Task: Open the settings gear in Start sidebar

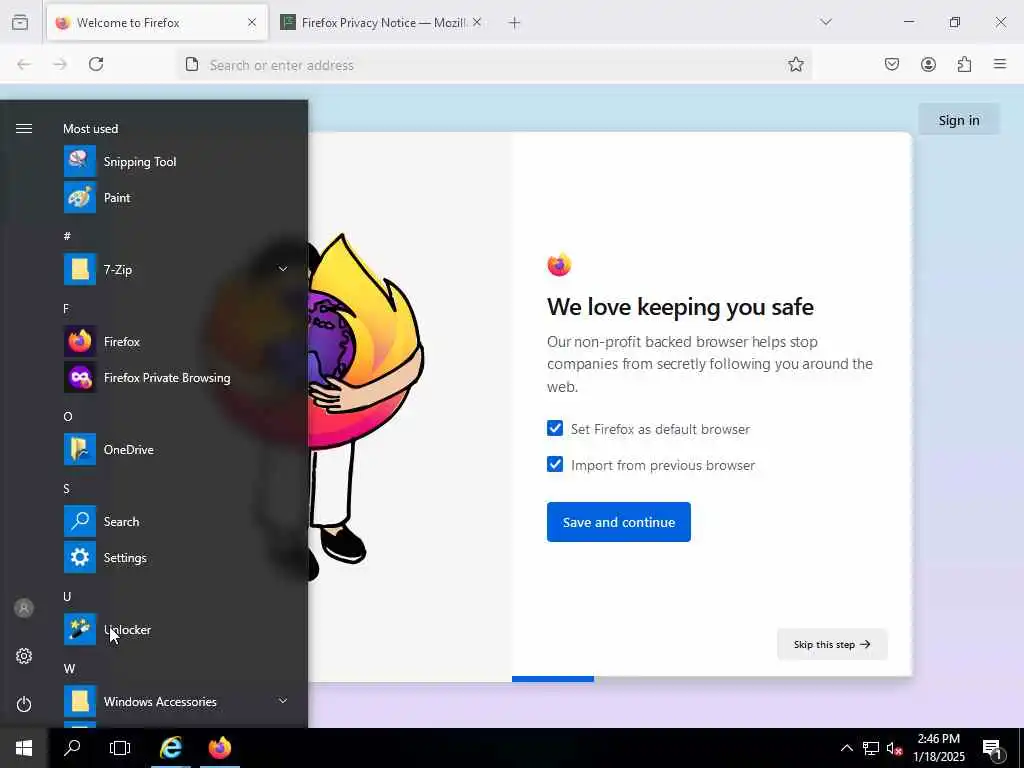Action: tap(24, 656)
